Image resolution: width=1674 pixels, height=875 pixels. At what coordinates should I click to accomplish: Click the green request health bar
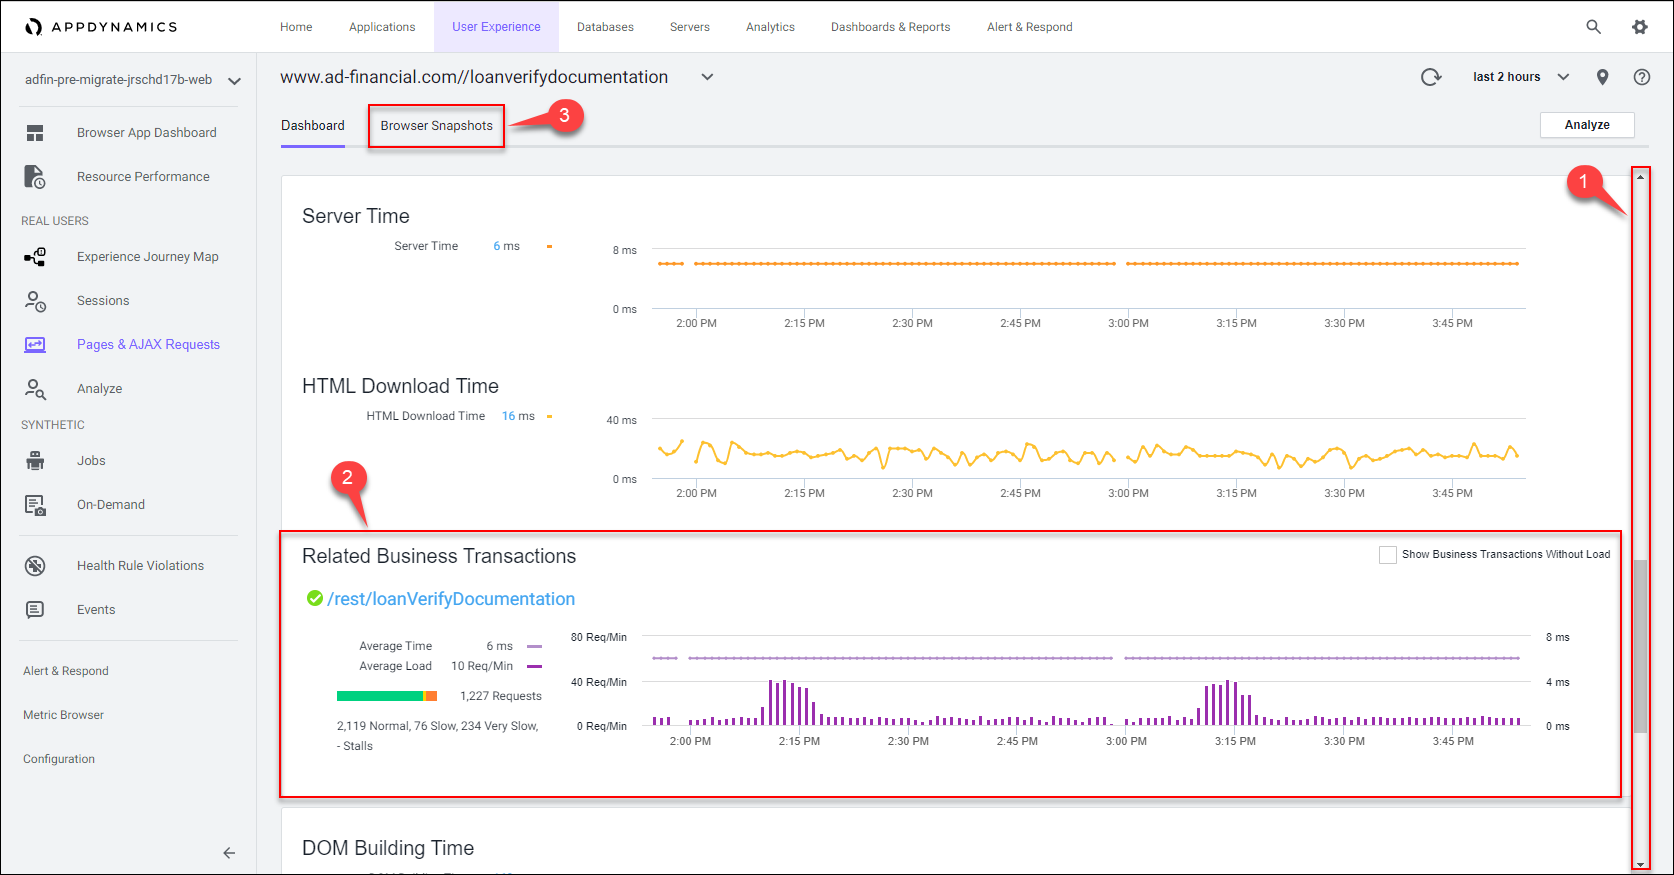pyautogui.click(x=380, y=696)
